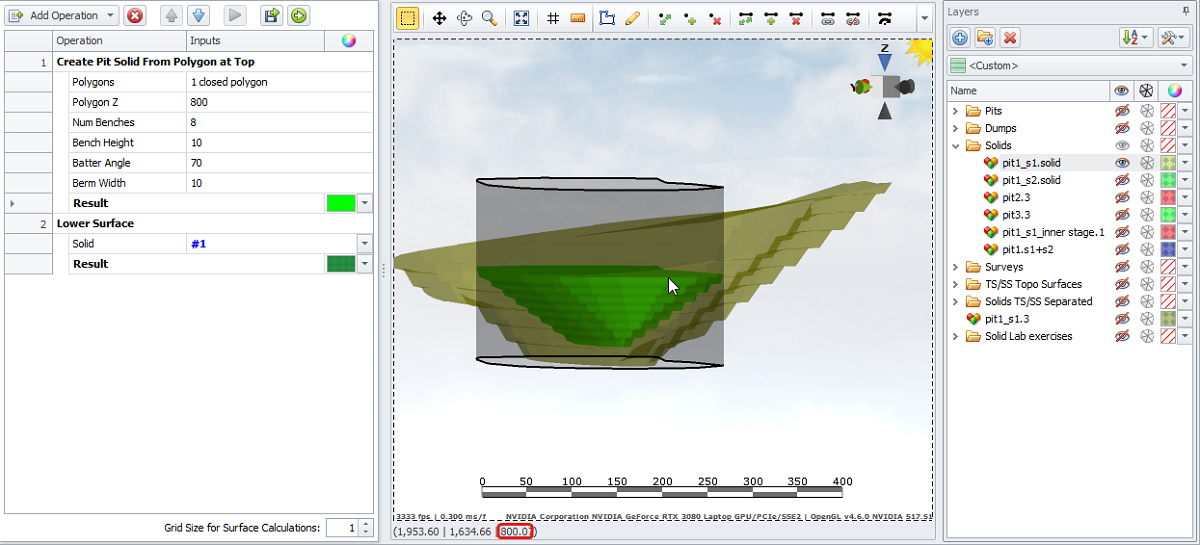
Task: Toggle visibility eye for Surveys folder
Action: [x=1122, y=267]
